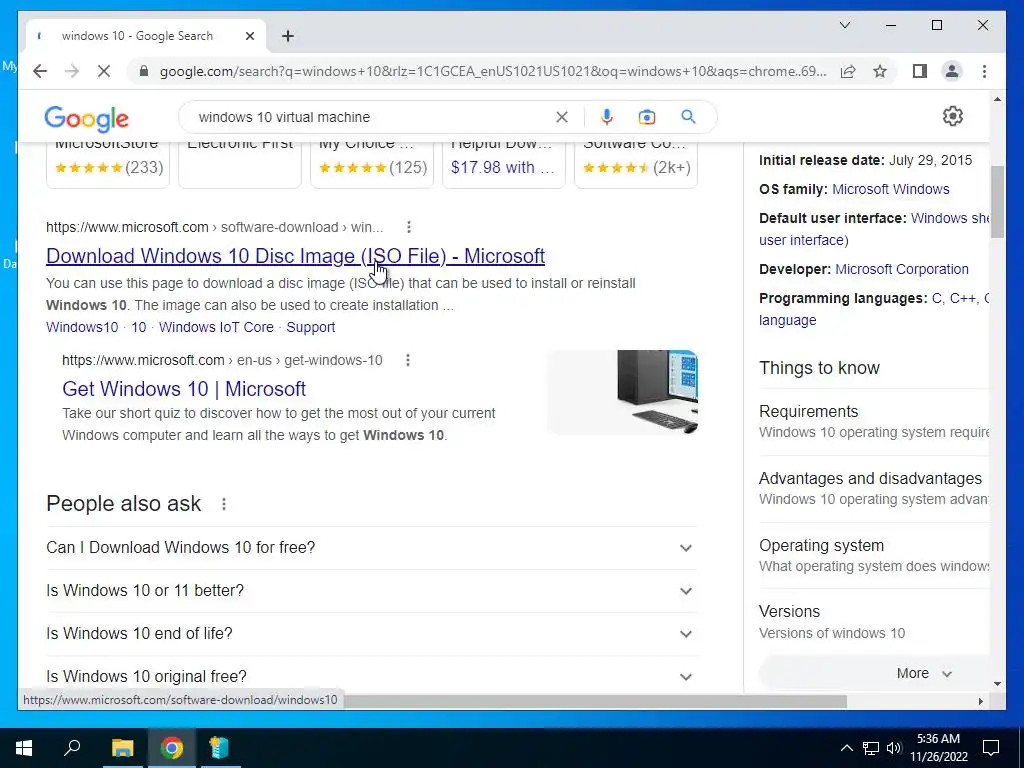Open the Chrome profile avatar
The image size is (1024, 768).
(x=952, y=71)
